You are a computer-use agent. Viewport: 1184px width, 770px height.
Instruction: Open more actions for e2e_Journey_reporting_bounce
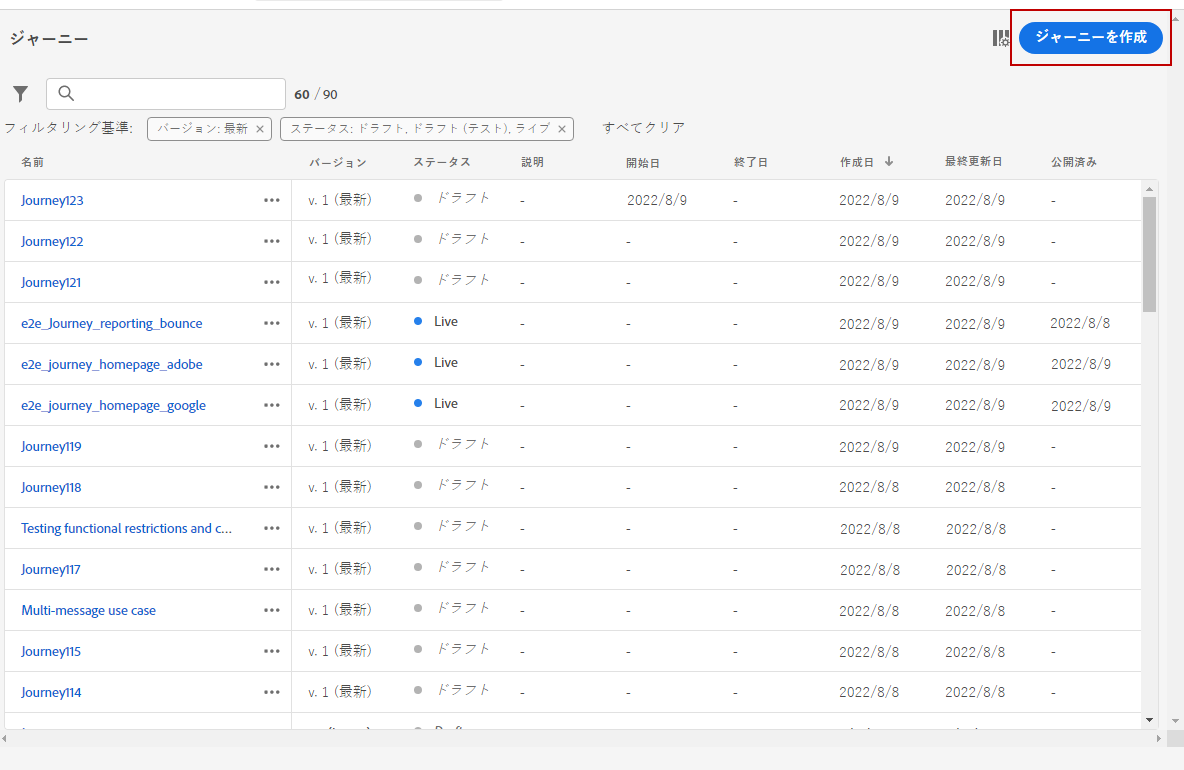pos(272,323)
